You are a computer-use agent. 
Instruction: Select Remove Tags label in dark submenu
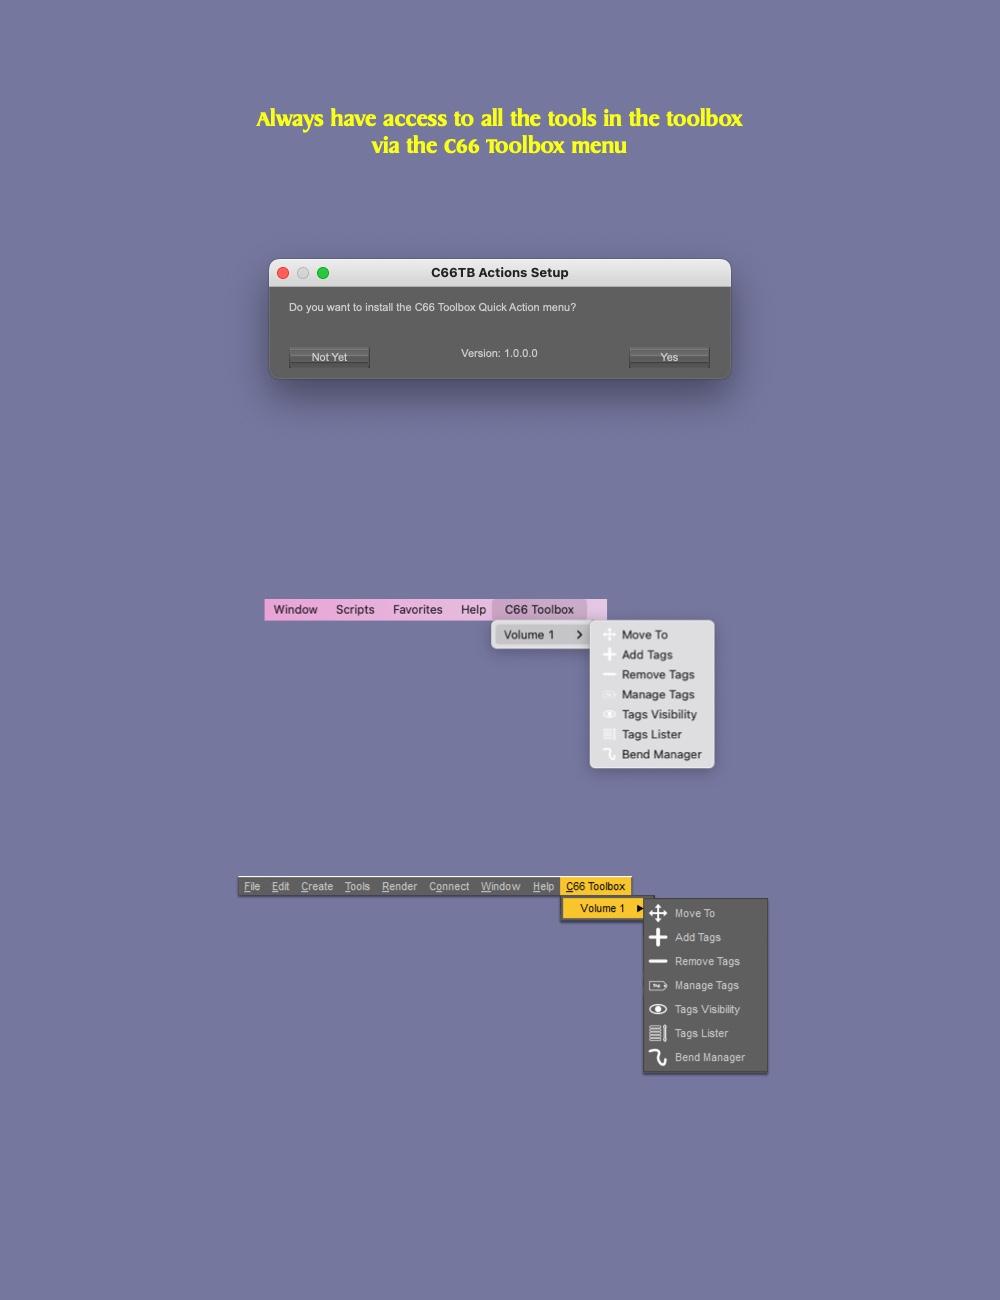click(x=707, y=961)
